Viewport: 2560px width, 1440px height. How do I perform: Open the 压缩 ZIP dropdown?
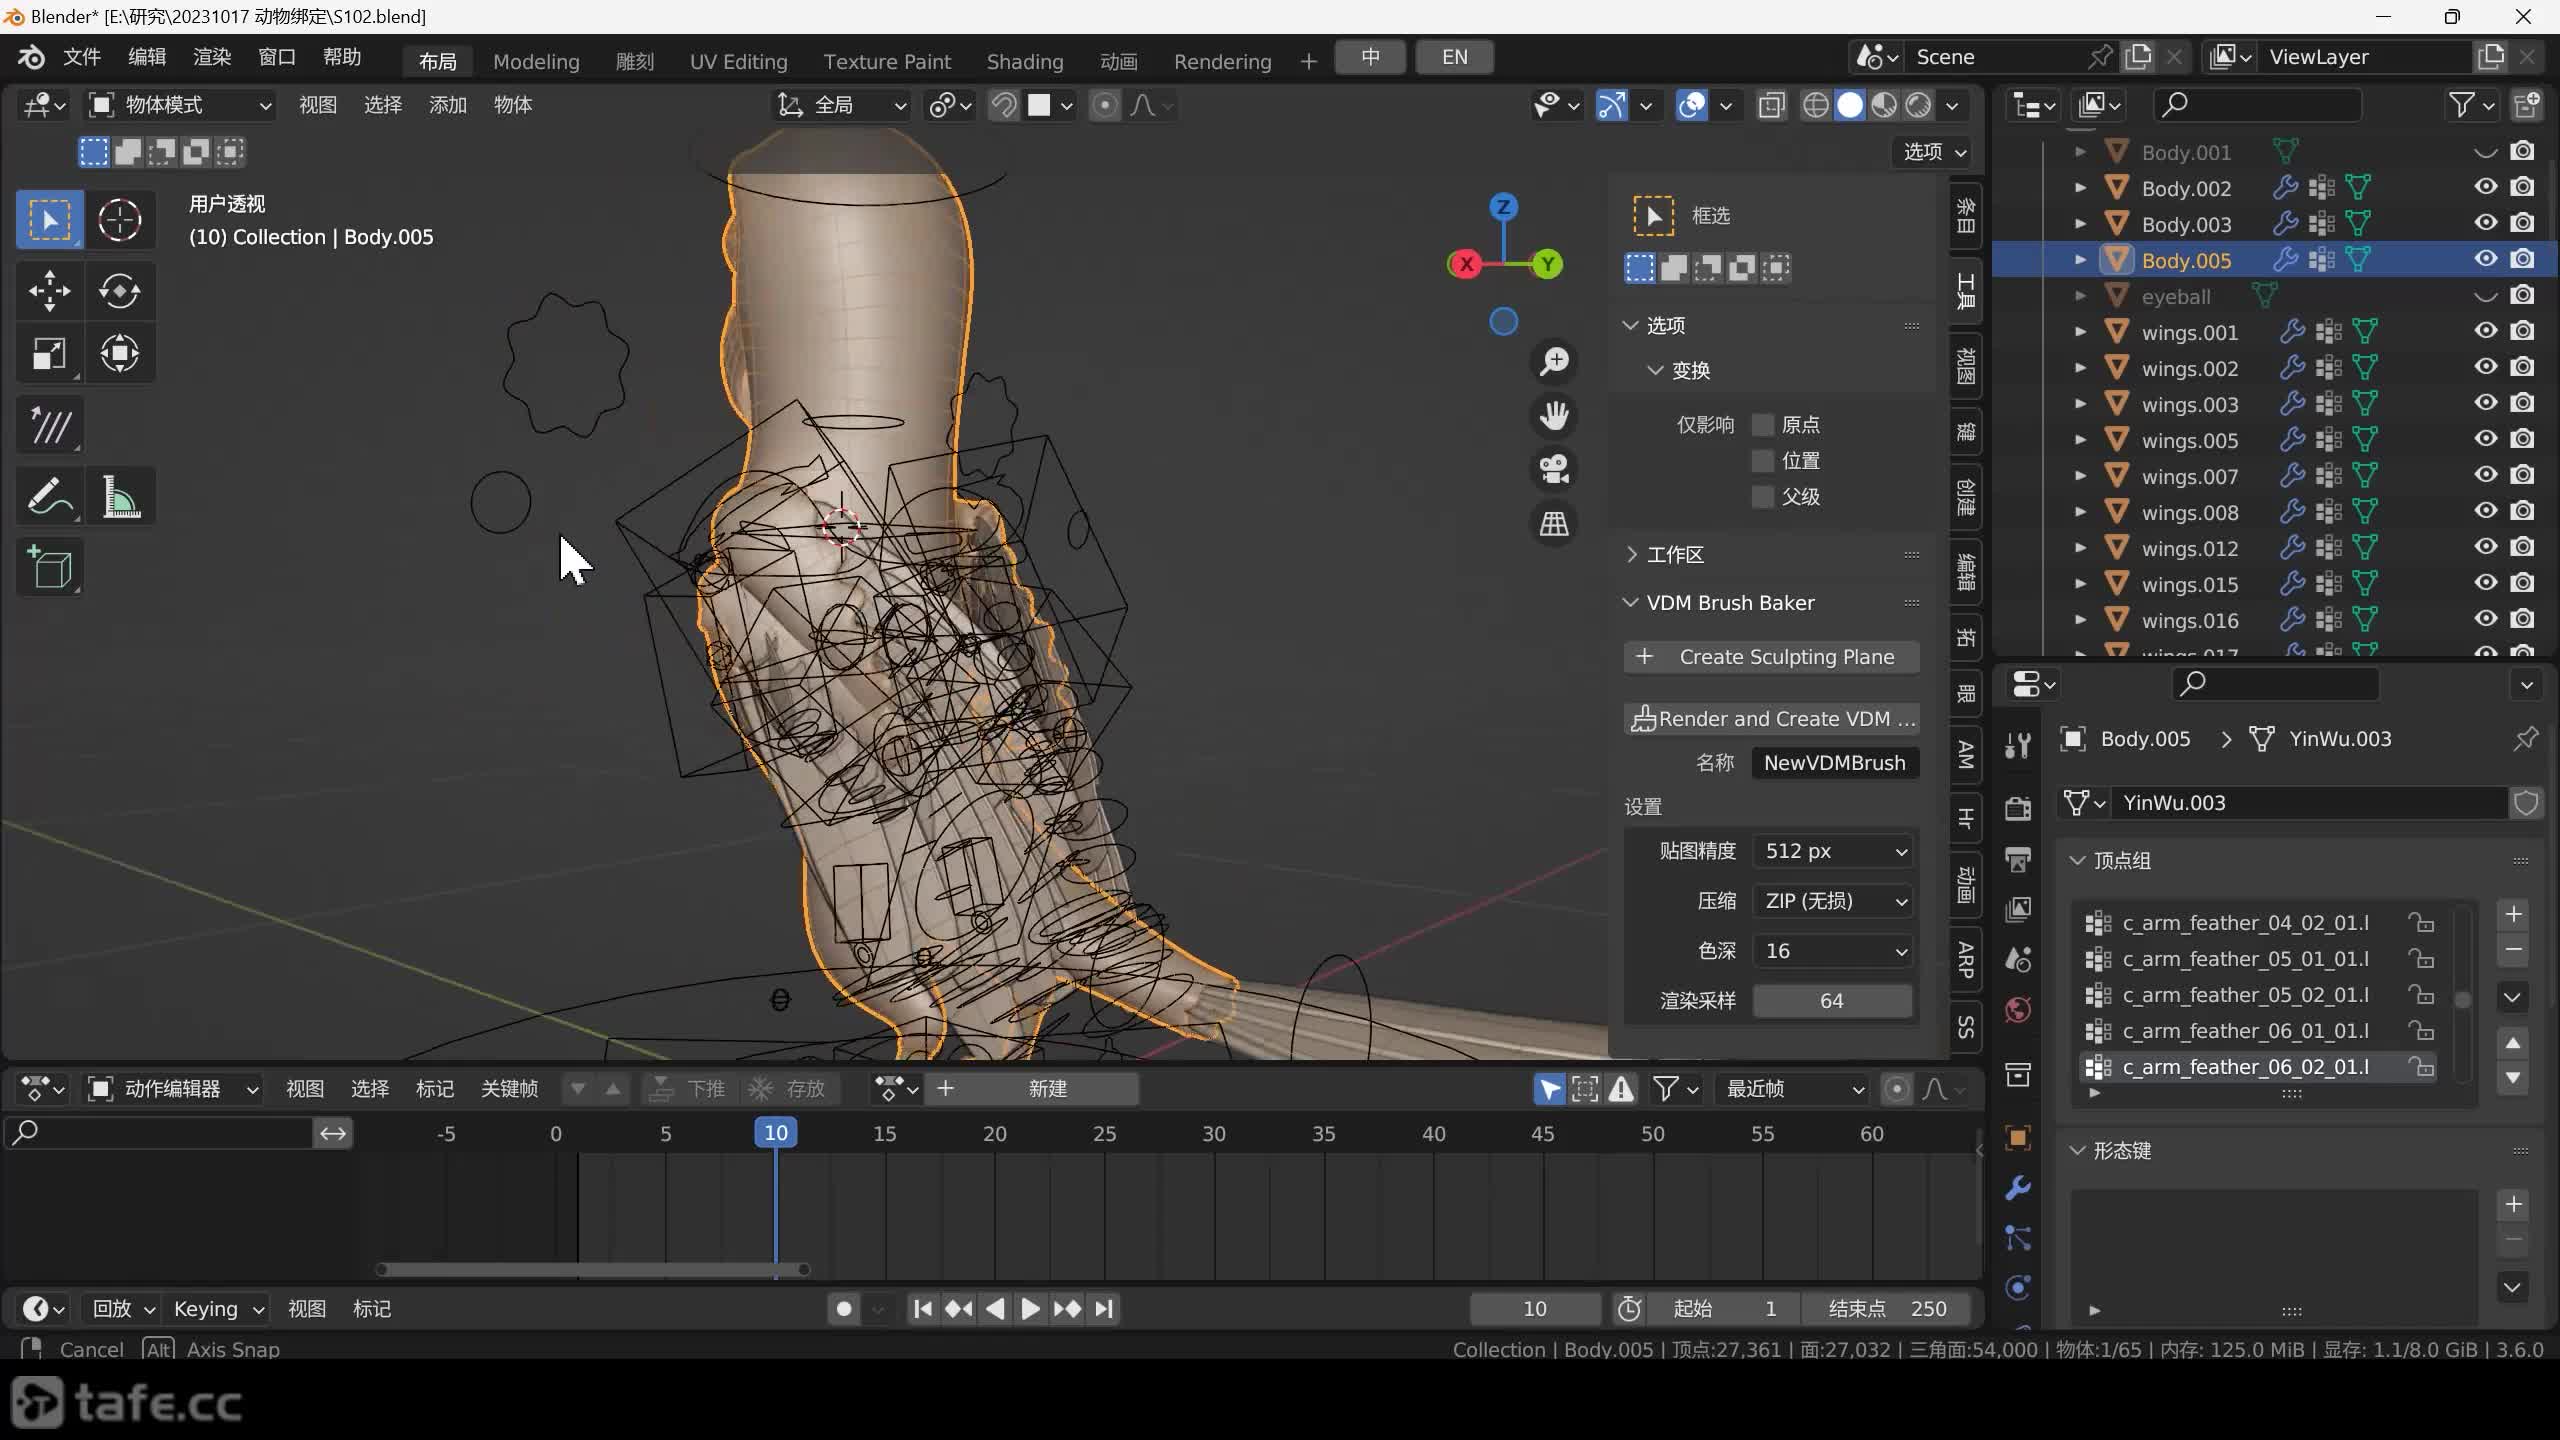tap(1834, 901)
